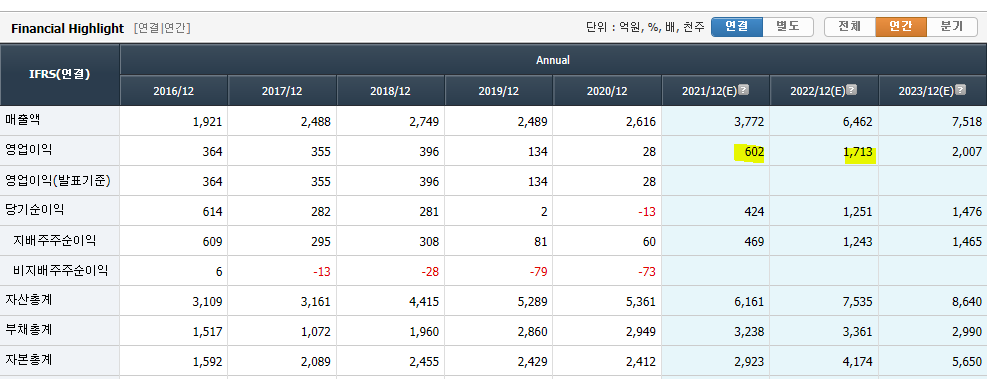Click the red -73 value
Viewport: 994px width, 379px height.
pyautogui.click(x=647, y=273)
